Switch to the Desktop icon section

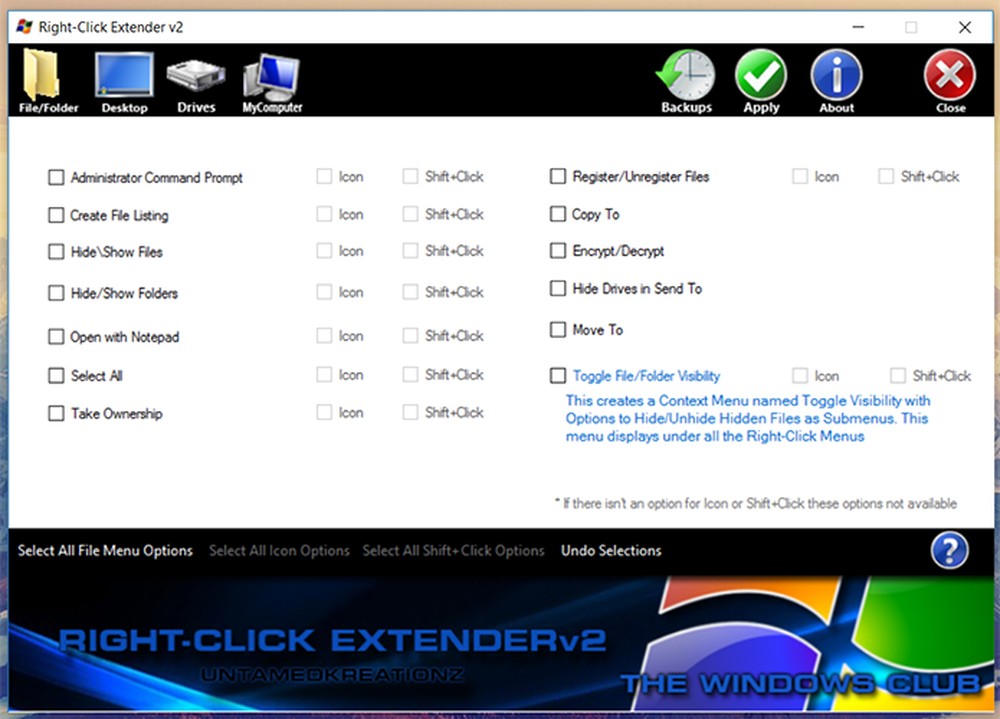pyautogui.click(x=123, y=80)
